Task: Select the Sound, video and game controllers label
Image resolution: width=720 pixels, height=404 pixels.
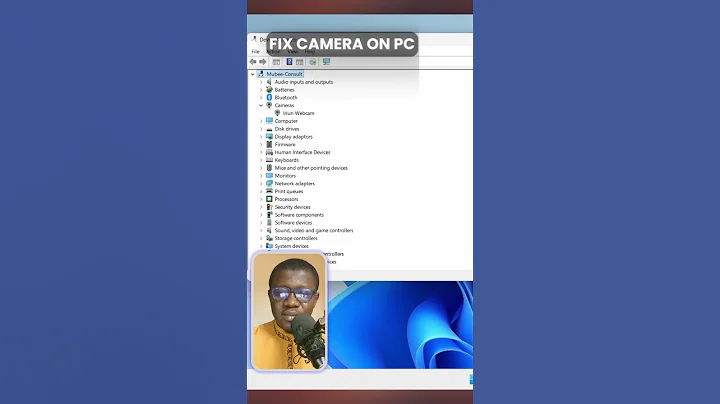Action: point(314,230)
